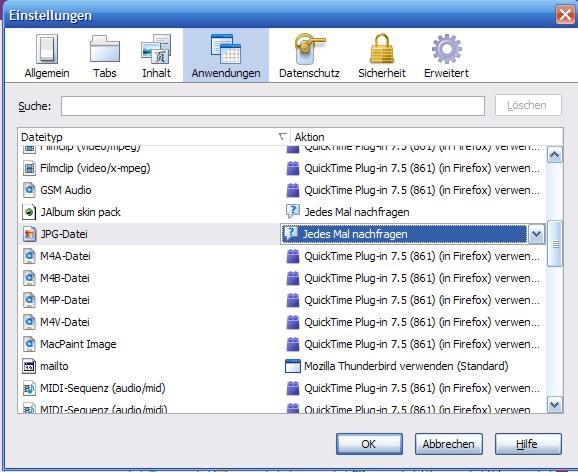The image size is (578, 472).
Task: Click the QuickTime icon for Filmclip (video/x-mpeg)
Action: [x=293, y=169]
